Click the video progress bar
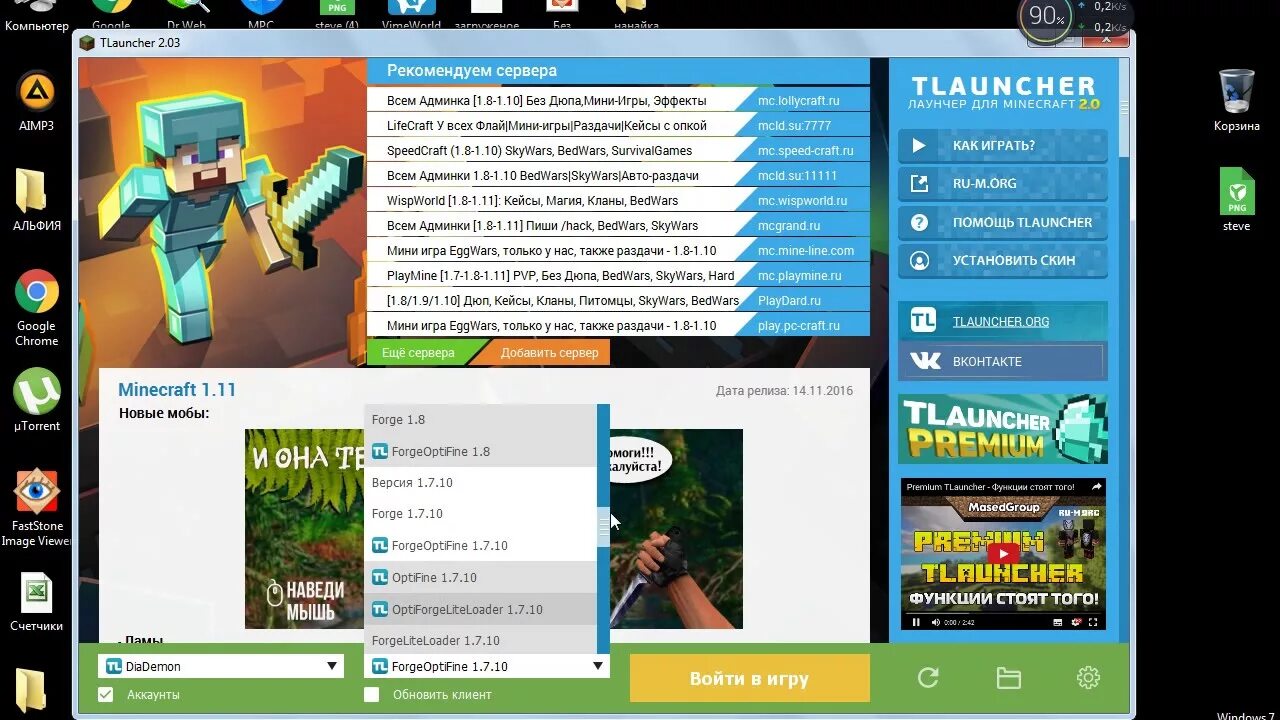This screenshot has height=720, width=1280. coord(1003,612)
